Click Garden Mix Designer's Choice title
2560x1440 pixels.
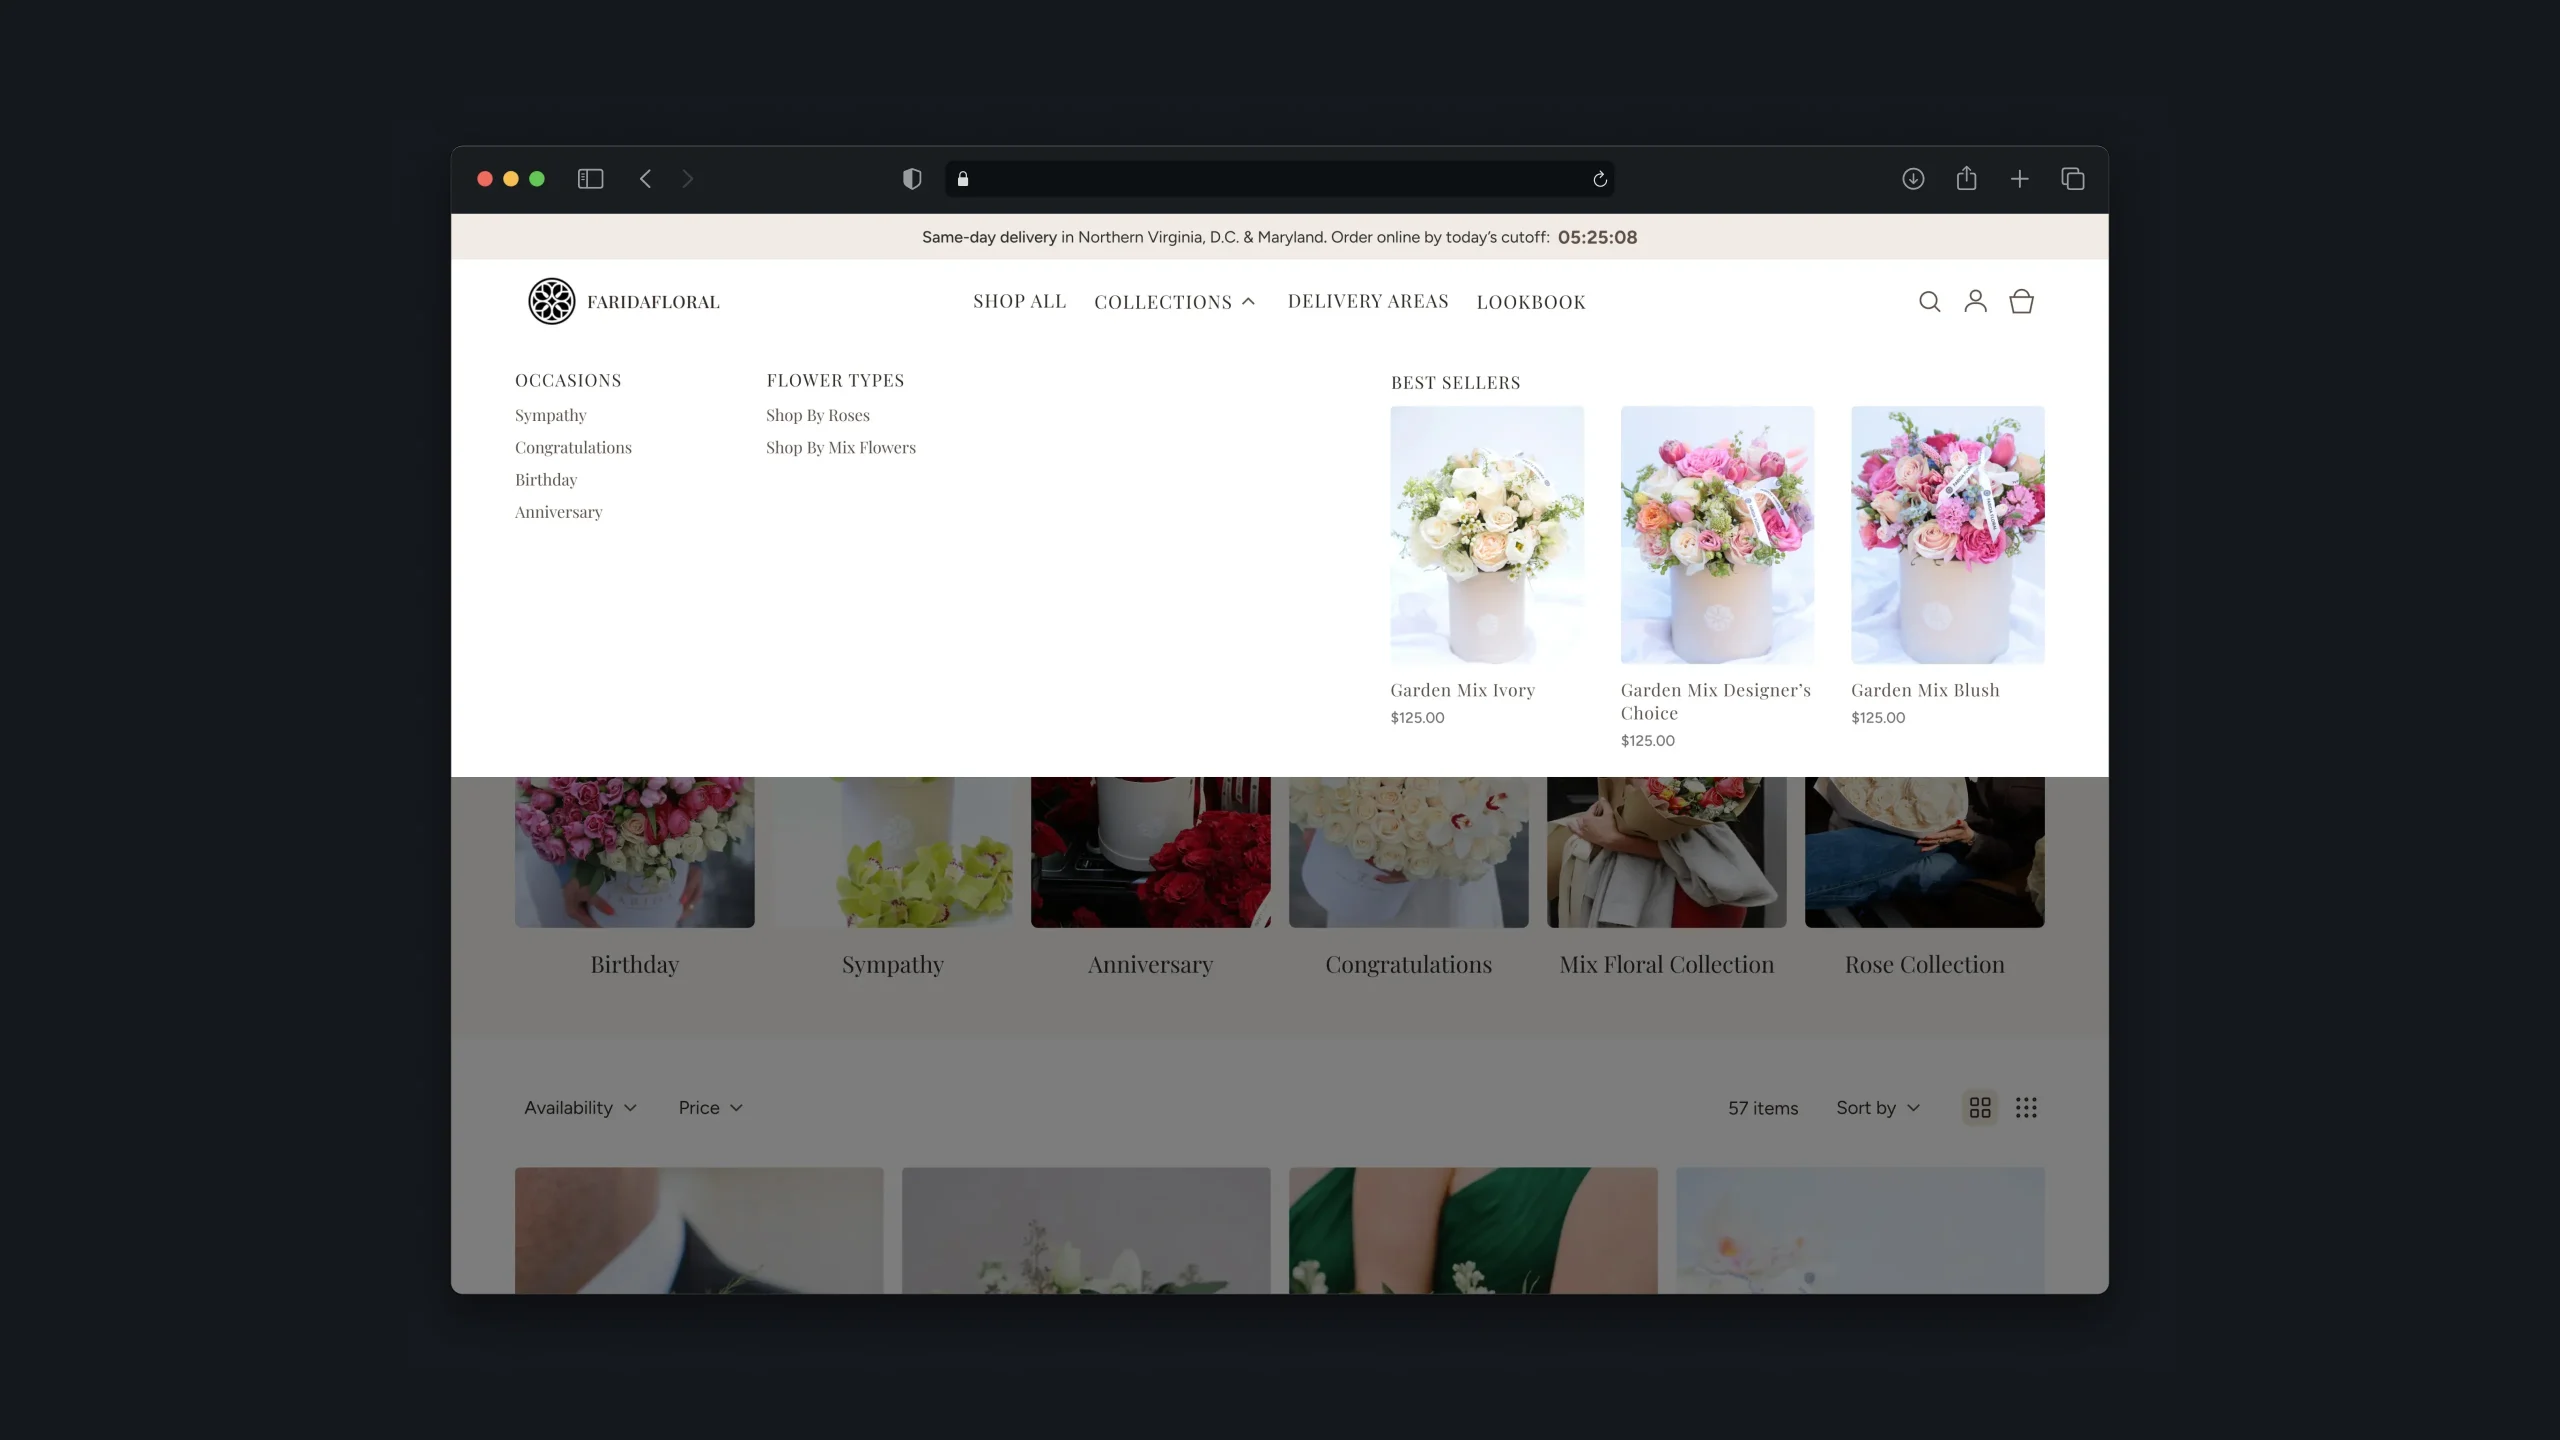pos(1715,701)
